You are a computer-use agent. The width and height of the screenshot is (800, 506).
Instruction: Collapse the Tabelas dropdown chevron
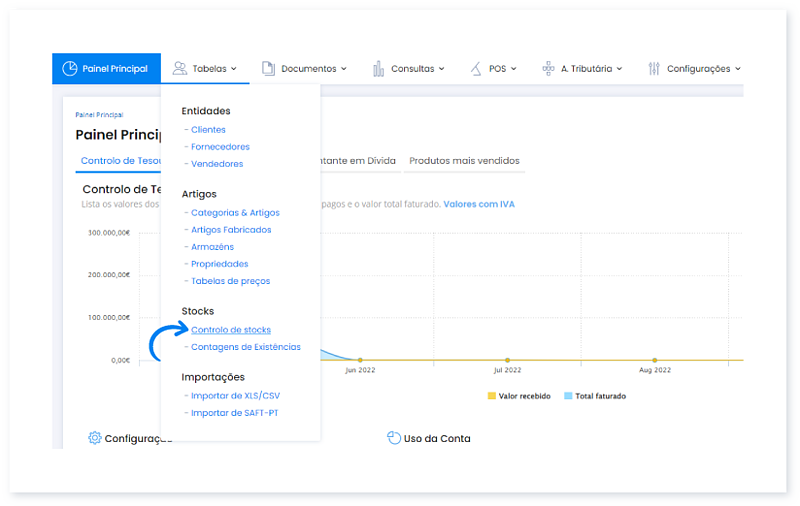234,69
